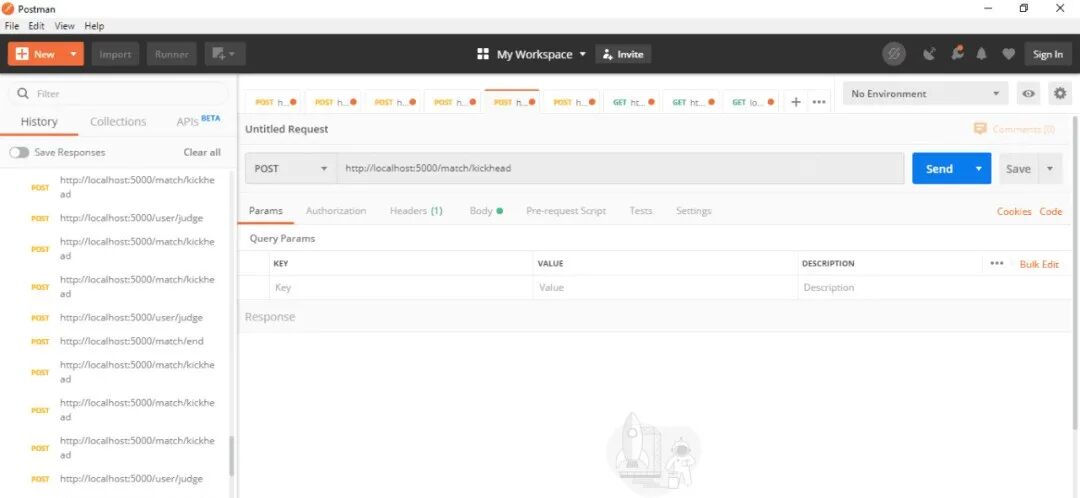This screenshot has width=1080, height=498.
Task: Open the APIs BETA tab
Action: 198,121
